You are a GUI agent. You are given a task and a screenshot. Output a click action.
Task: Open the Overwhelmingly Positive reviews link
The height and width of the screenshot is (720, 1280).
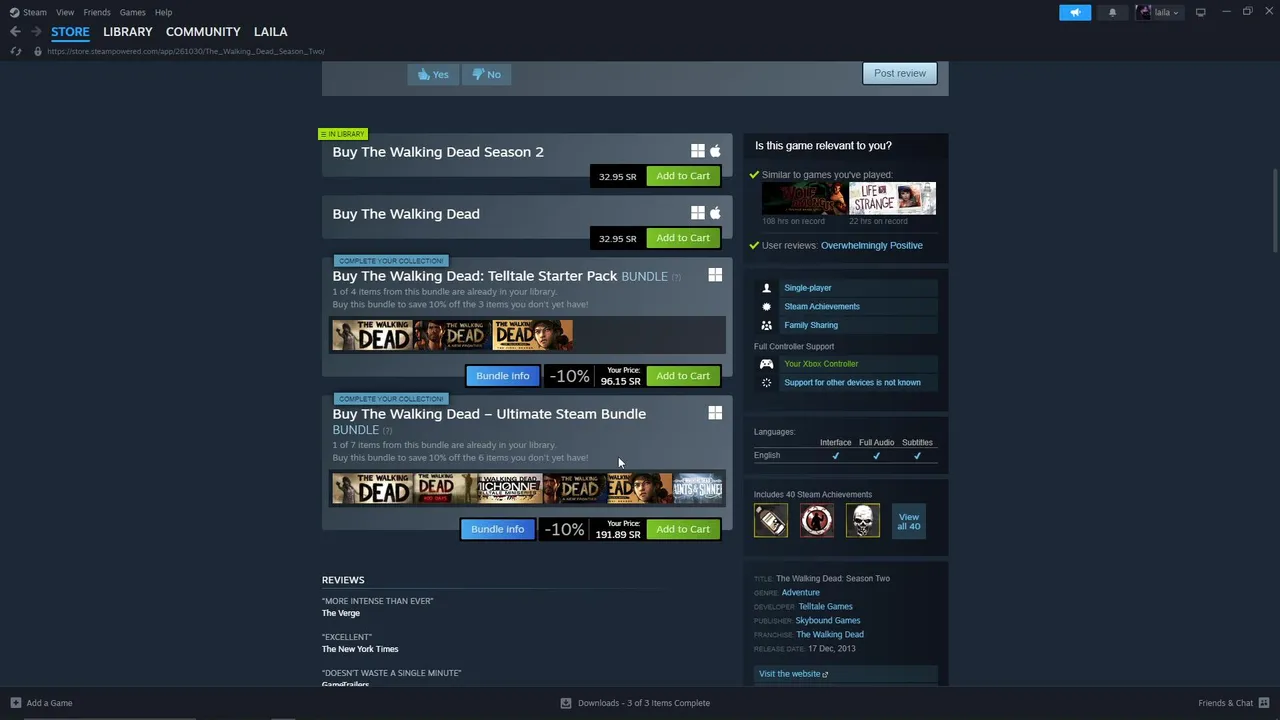tap(872, 245)
